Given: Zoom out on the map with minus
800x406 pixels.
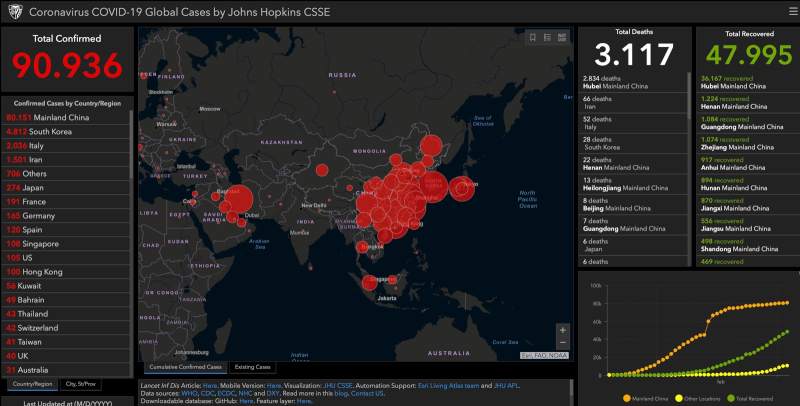Looking at the screenshot, I should click(563, 343).
